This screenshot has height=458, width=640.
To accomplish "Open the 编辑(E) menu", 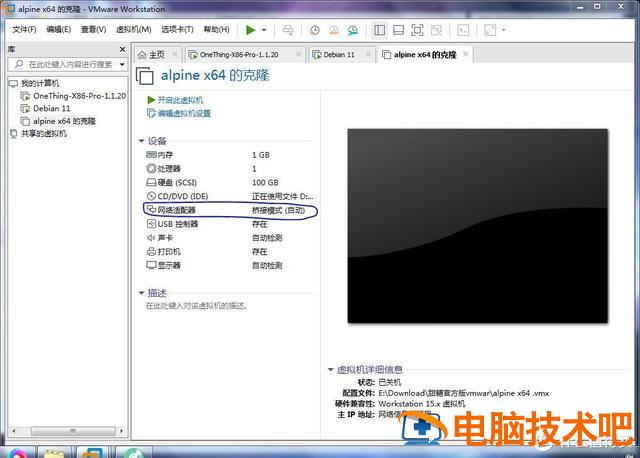I will click(x=59, y=29).
